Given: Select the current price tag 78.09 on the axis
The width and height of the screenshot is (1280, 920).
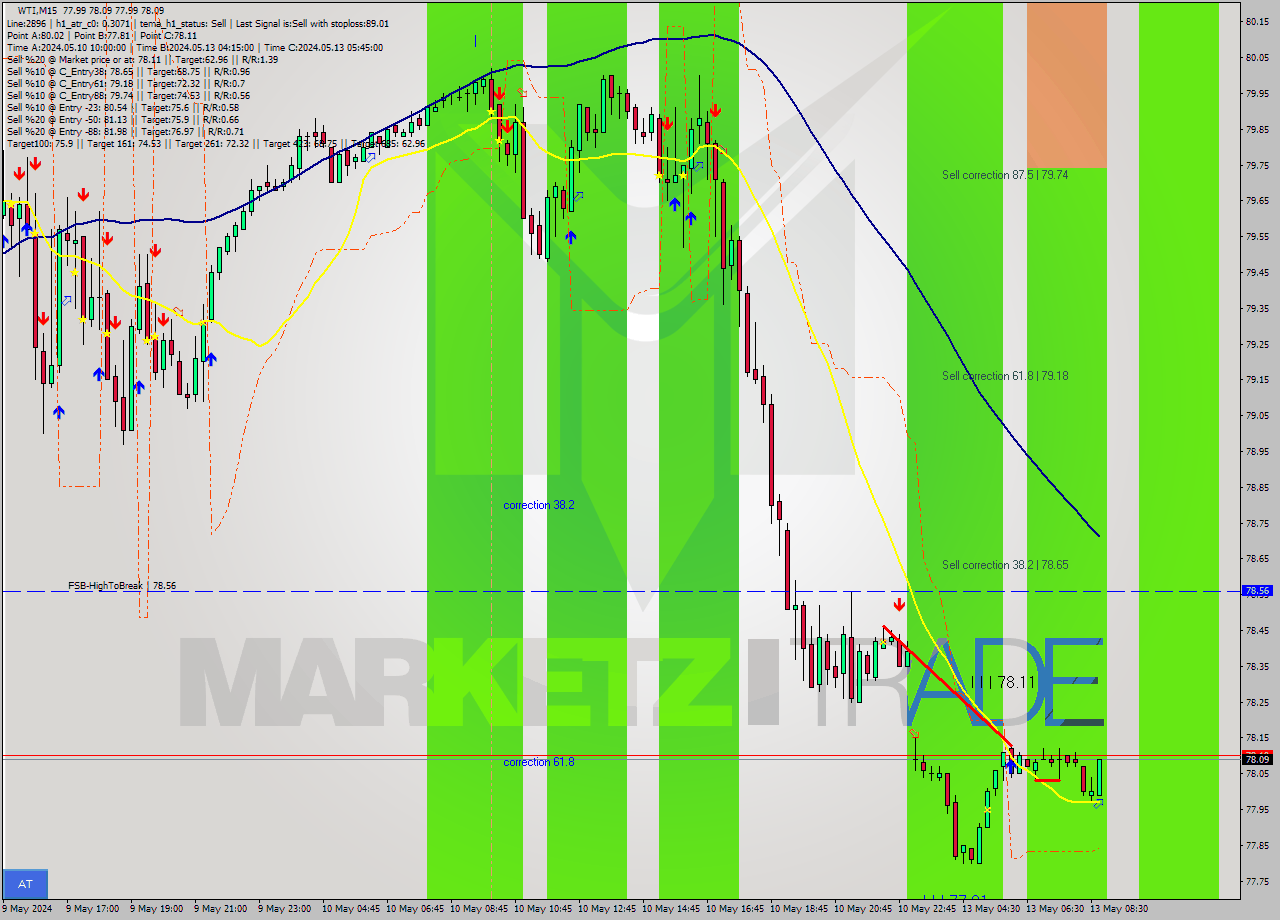Looking at the screenshot, I should [x=1257, y=760].
